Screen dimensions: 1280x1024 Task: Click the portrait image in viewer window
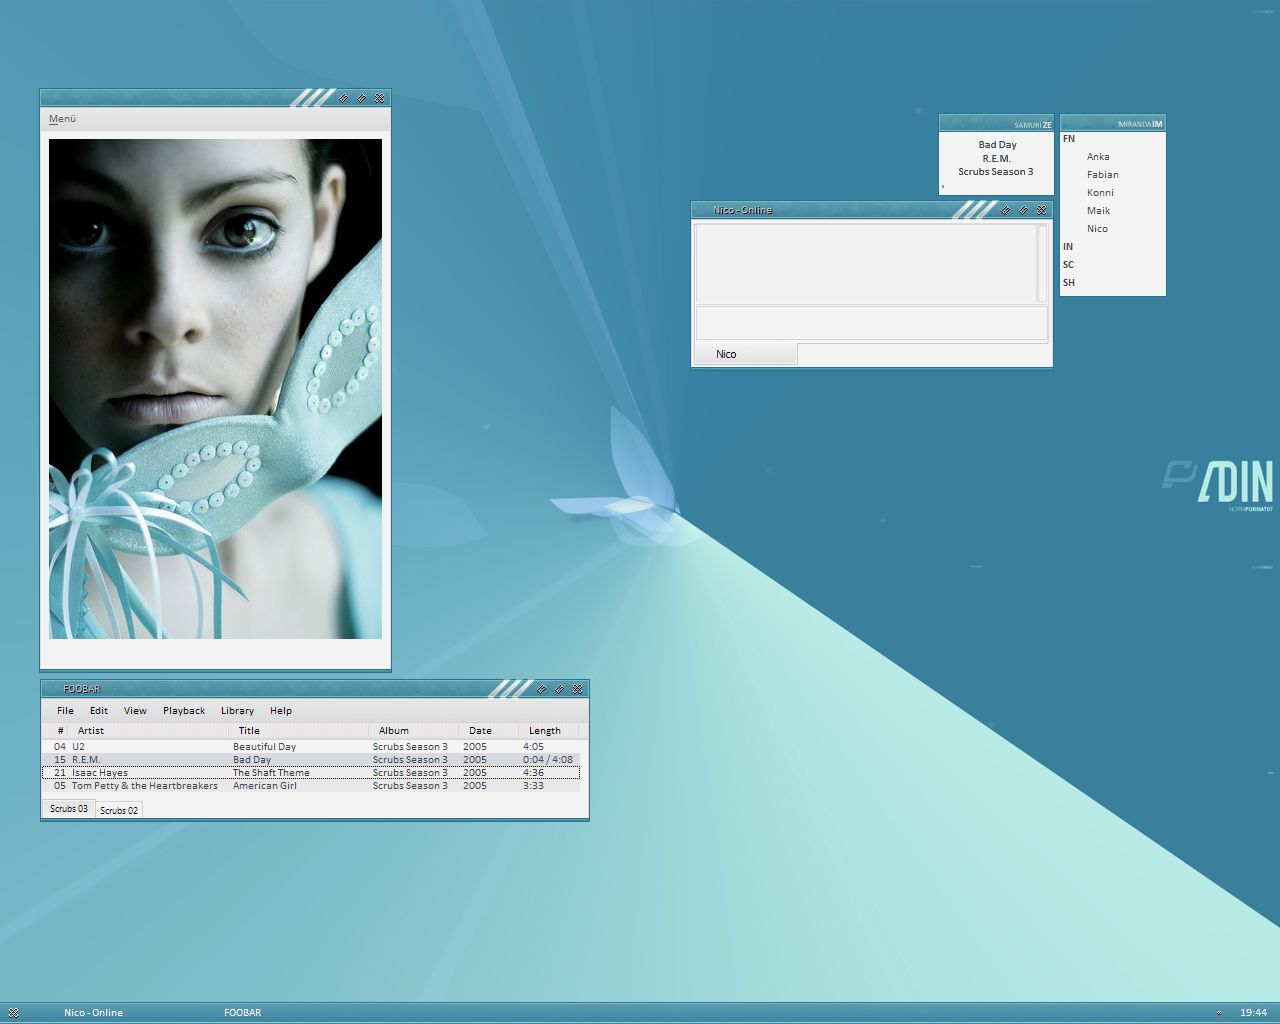[x=215, y=389]
